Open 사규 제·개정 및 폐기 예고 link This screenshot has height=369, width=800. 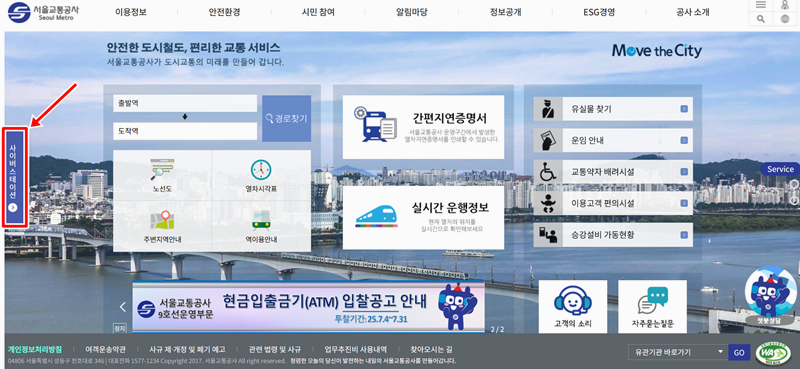(x=187, y=350)
